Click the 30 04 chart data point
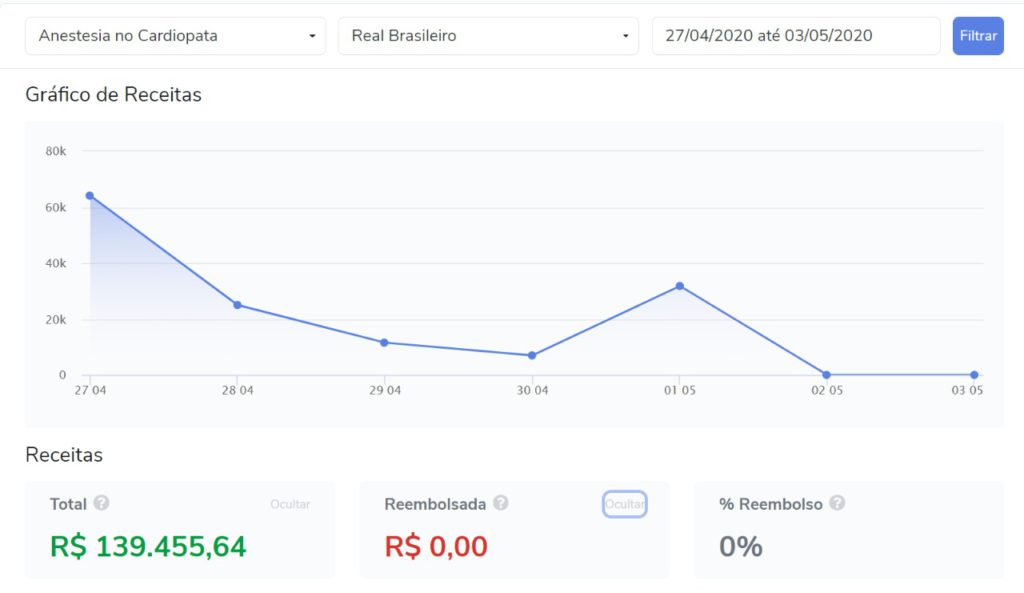 click(x=532, y=355)
